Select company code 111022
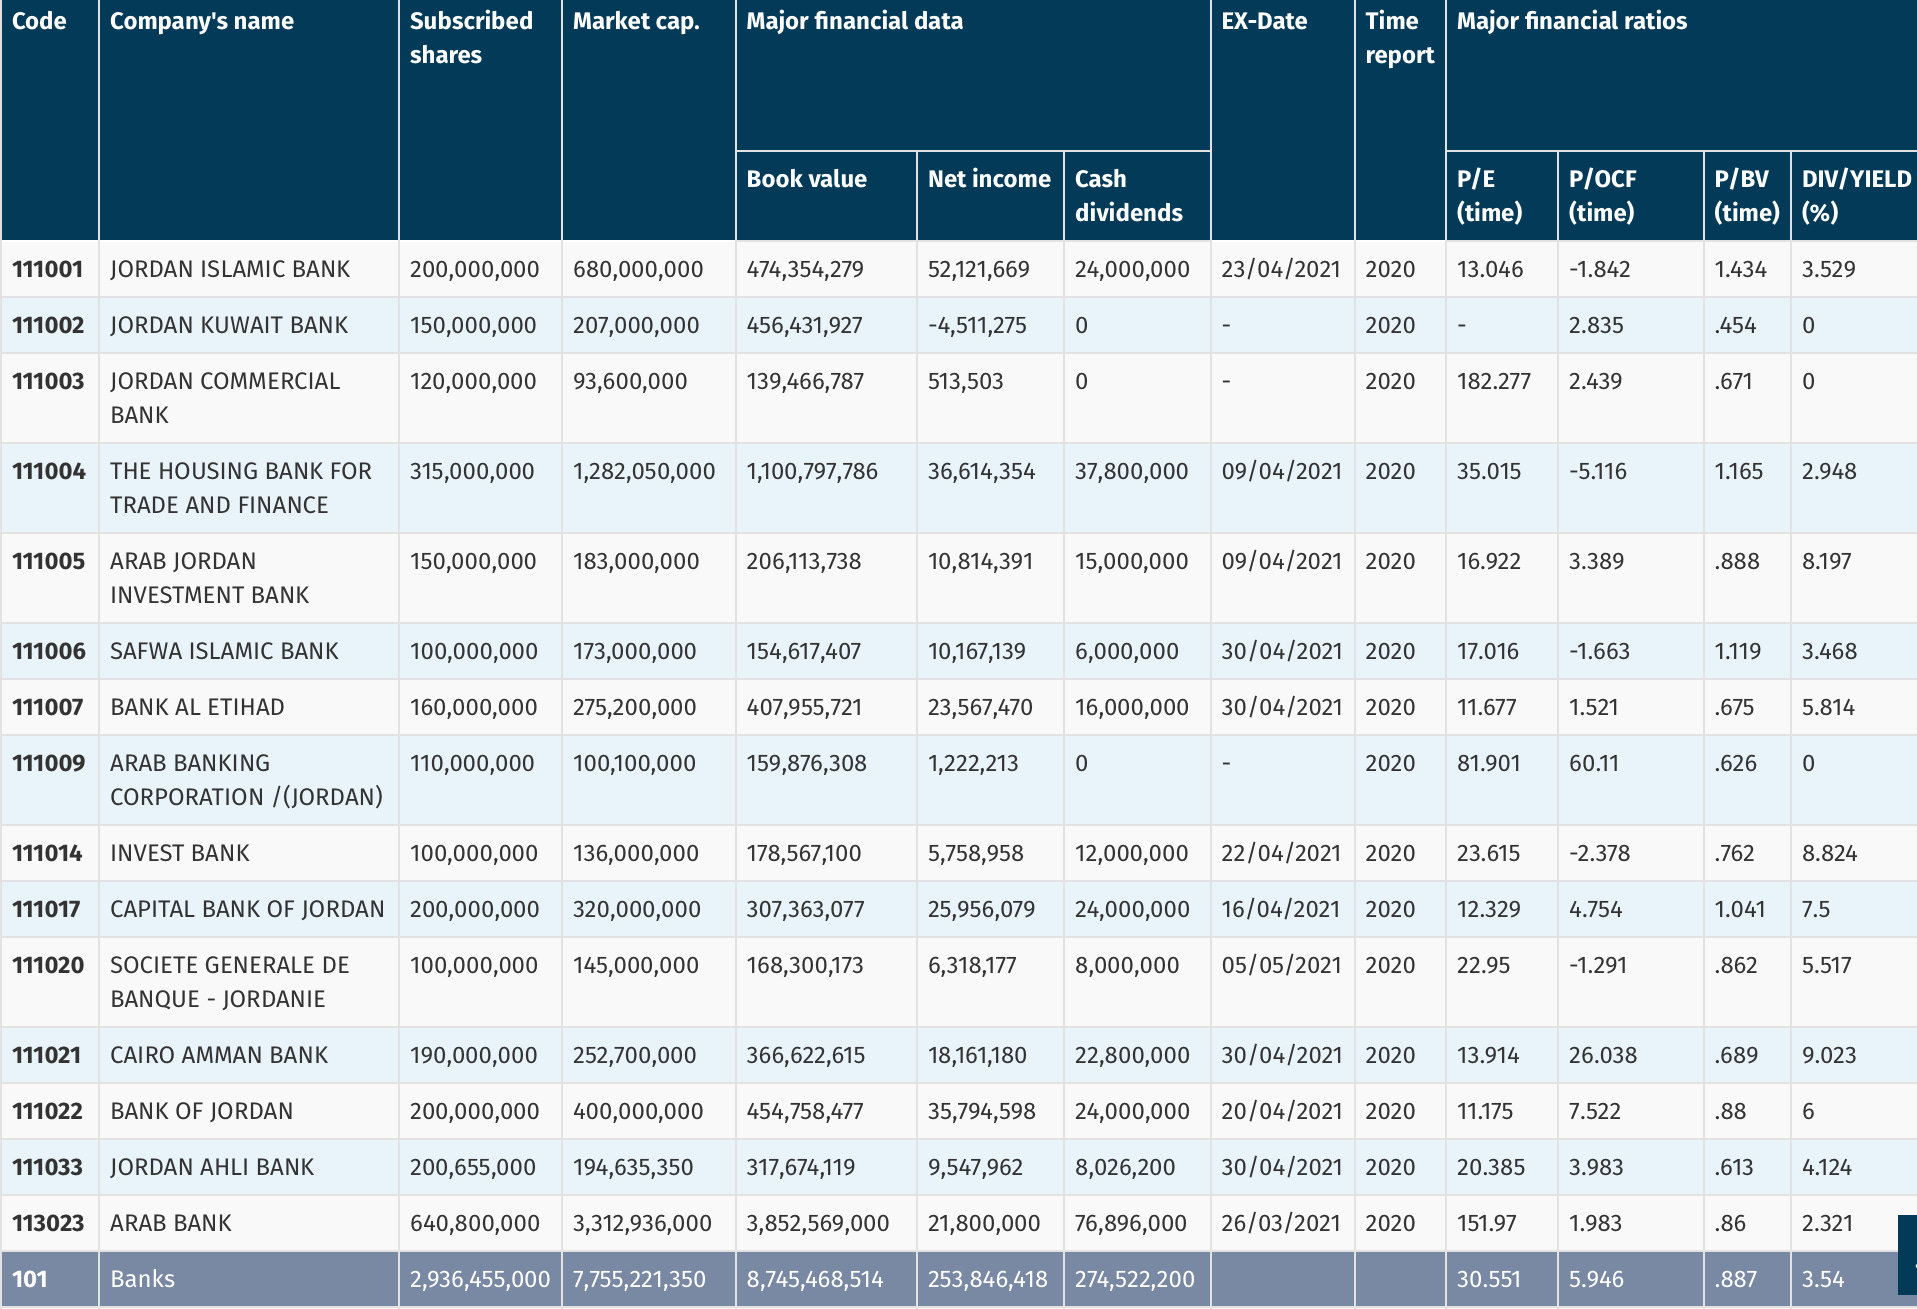Screen dimensions: 1917x1309 coord(47,1111)
